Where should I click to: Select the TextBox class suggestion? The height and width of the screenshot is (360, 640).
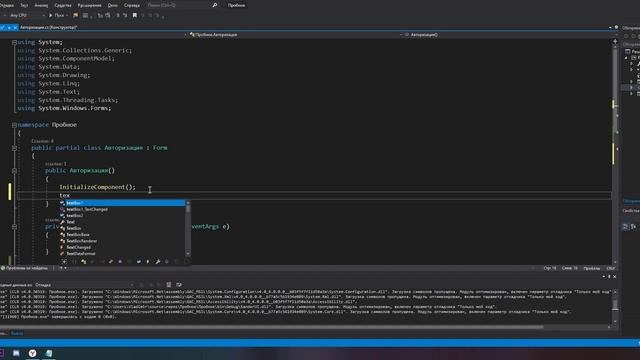pos(122,228)
